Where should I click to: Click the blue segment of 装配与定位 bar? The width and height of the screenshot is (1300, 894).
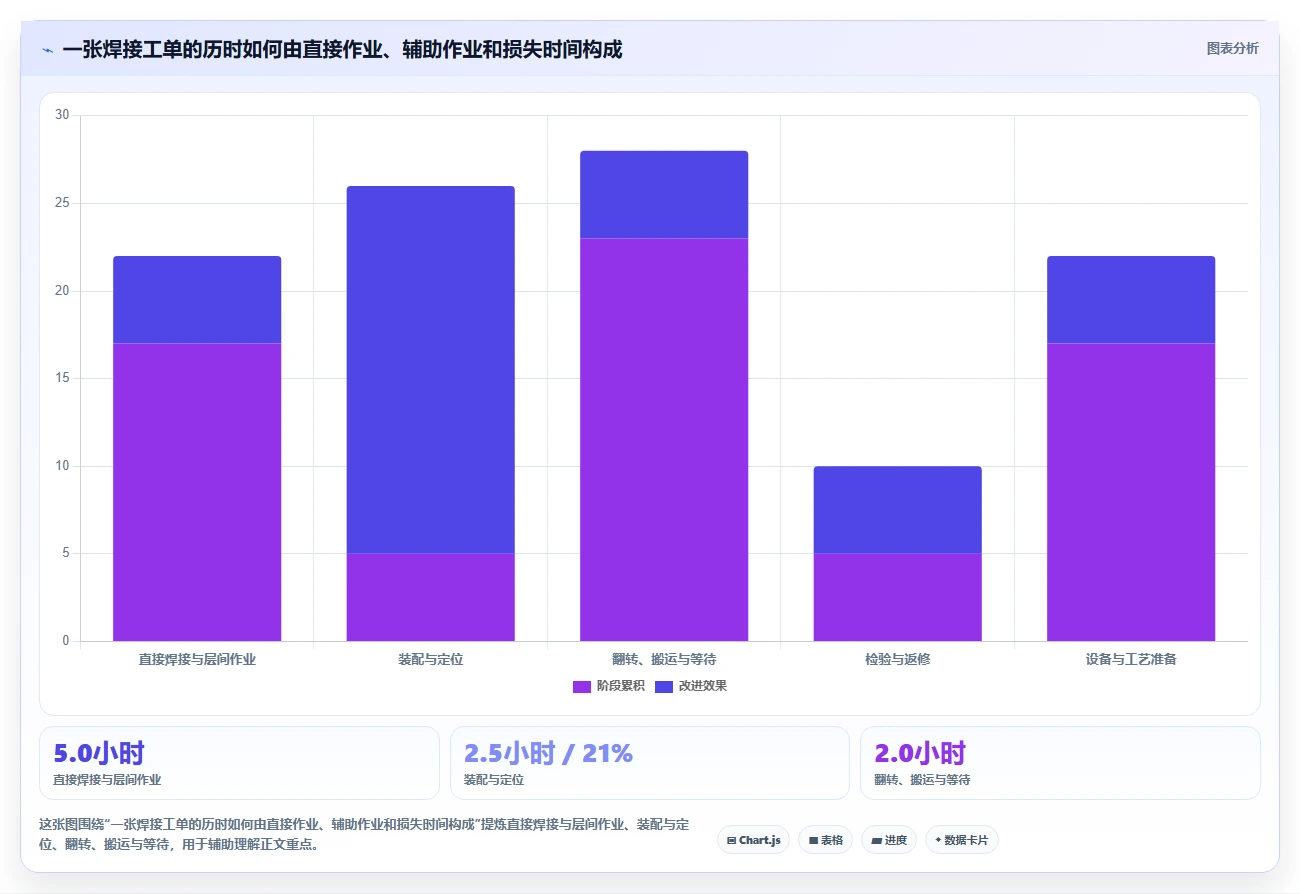[431, 370]
